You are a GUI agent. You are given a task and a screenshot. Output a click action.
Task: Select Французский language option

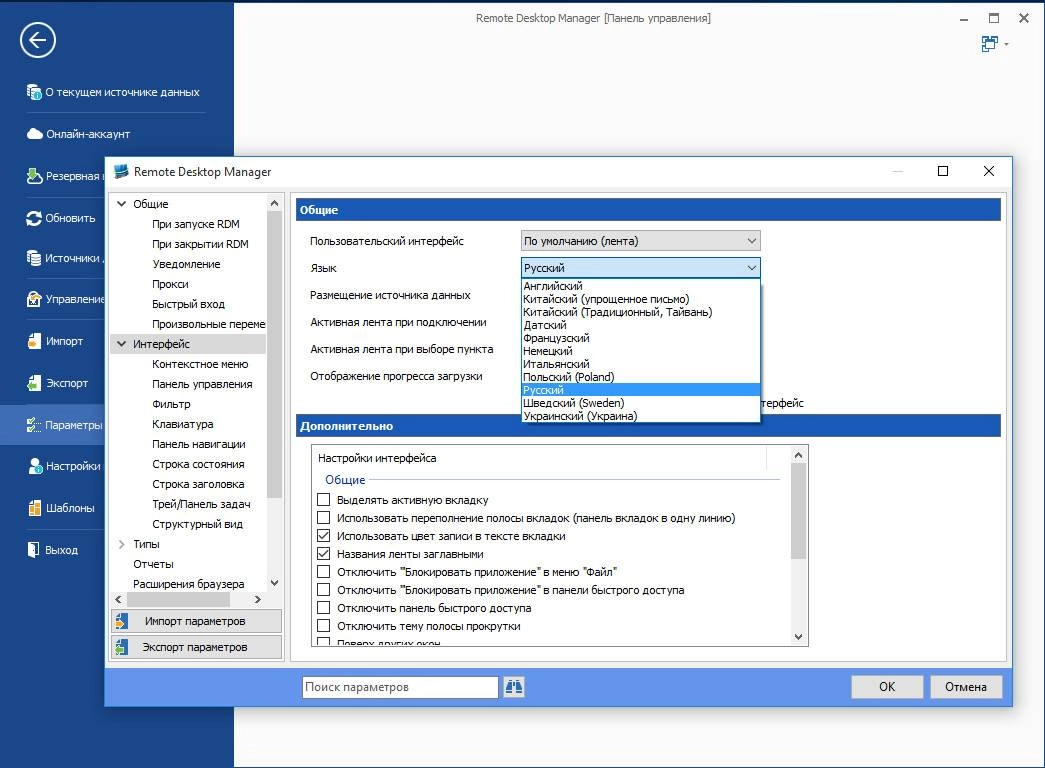coord(640,338)
